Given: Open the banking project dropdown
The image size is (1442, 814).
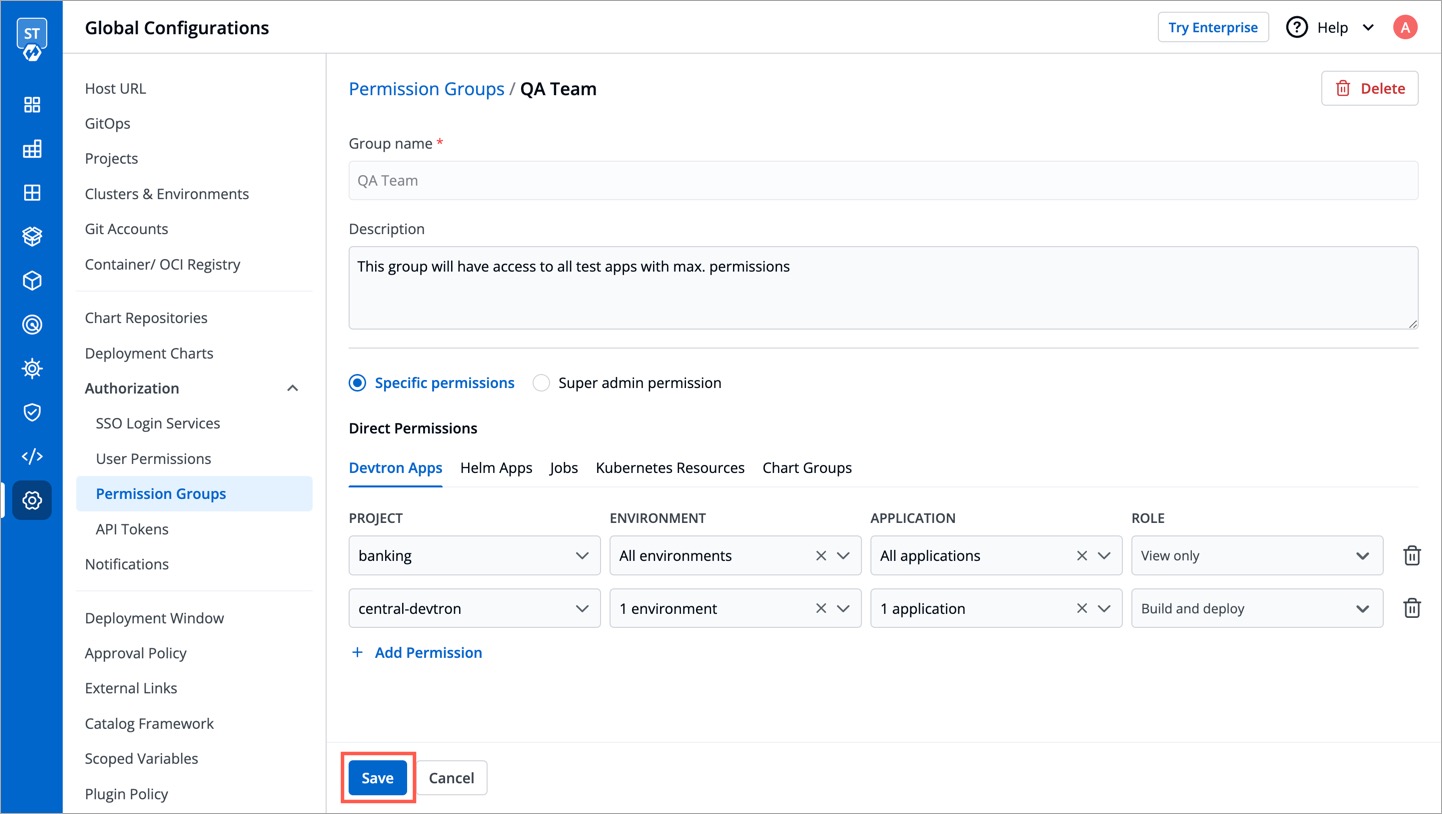Looking at the screenshot, I should (474, 556).
